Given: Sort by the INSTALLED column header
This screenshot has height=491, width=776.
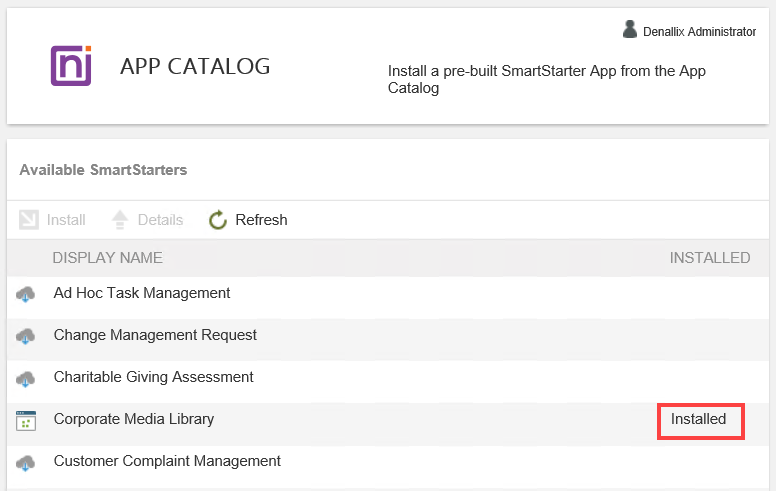Looking at the screenshot, I should click(x=709, y=258).
